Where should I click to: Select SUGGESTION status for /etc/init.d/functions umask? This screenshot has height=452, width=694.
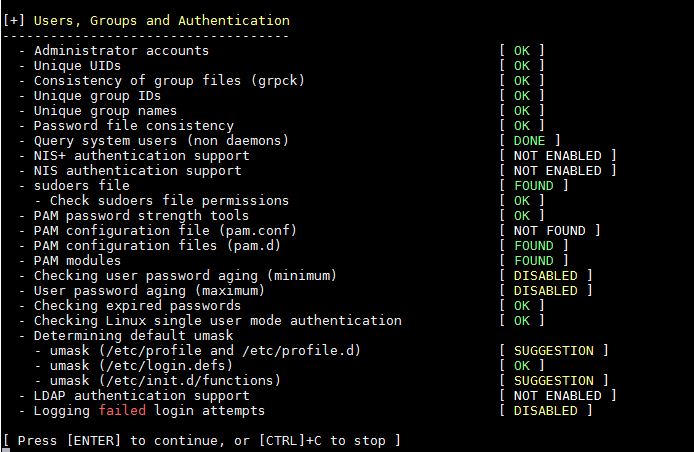pyautogui.click(x=553, y=380)
